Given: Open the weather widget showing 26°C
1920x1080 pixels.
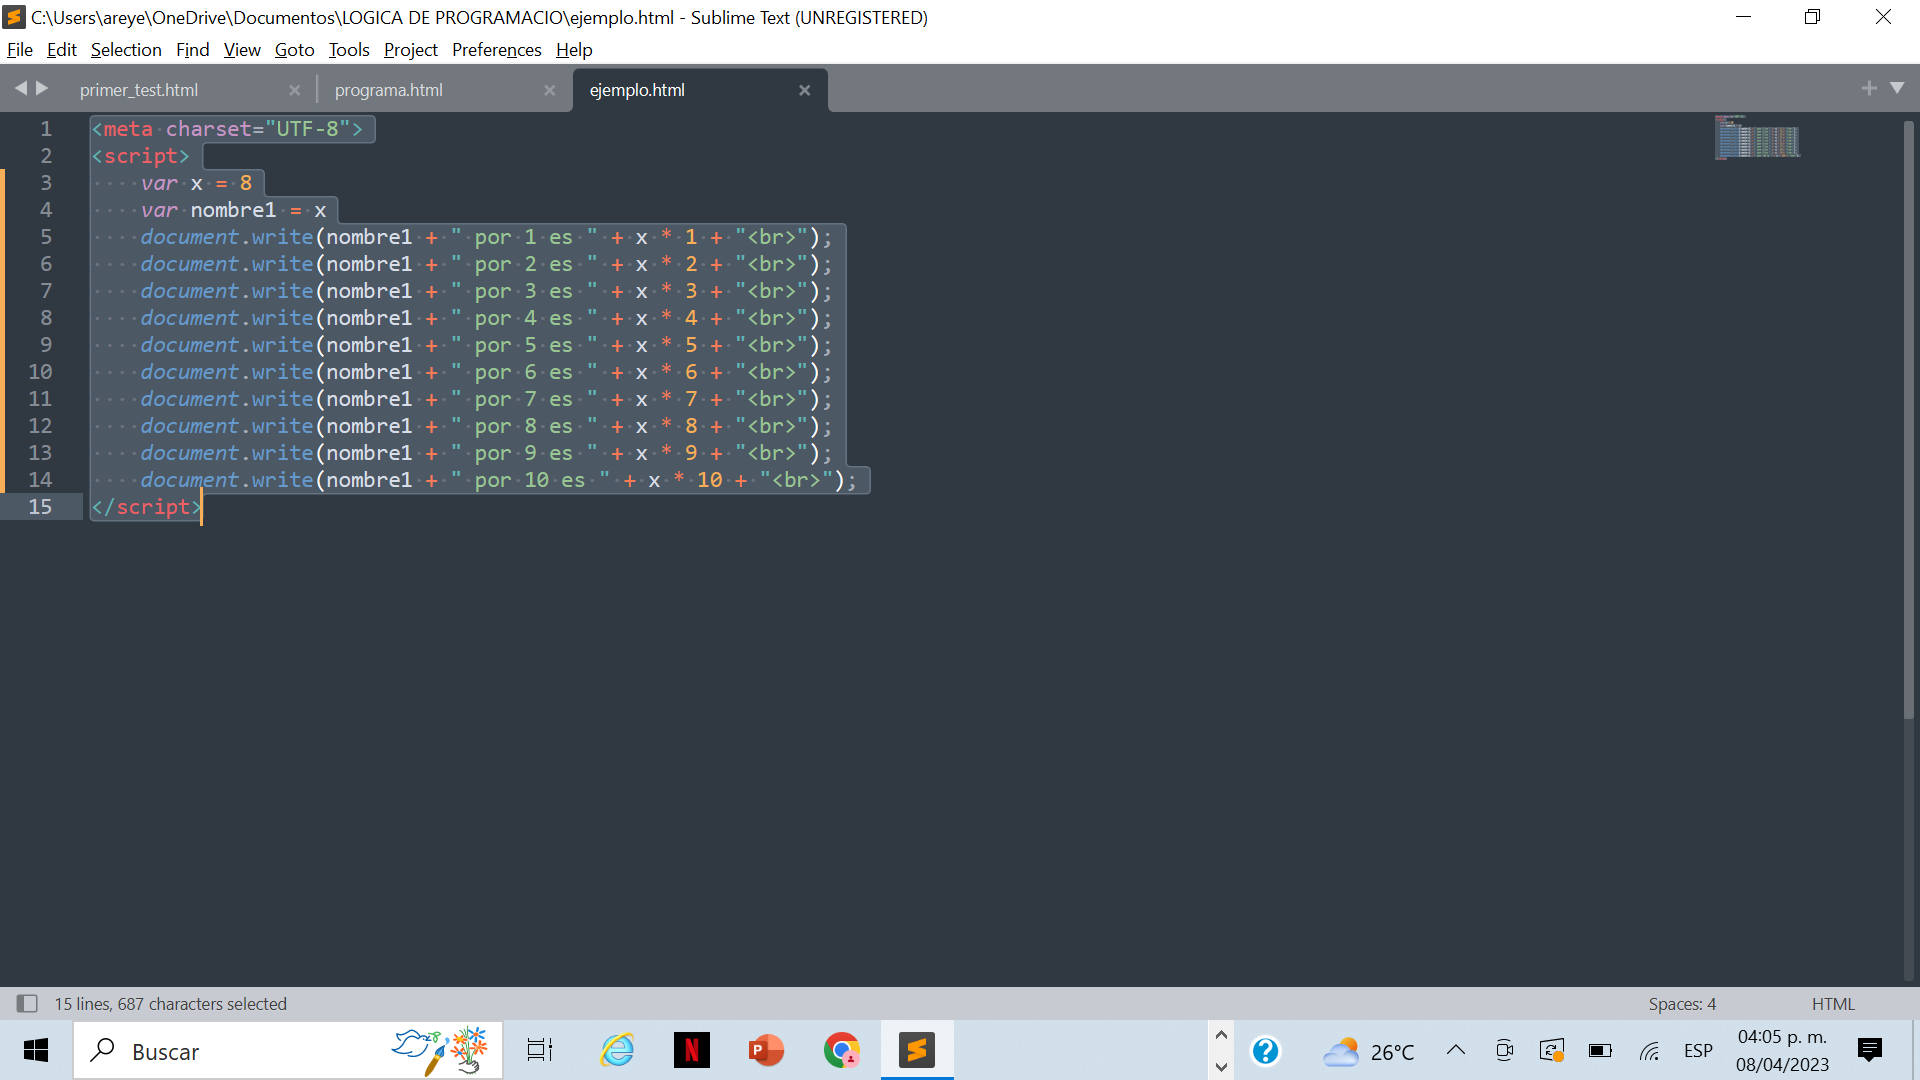Looking at the screenshot, I should pyautogui.click(x=1369, y=1051).
